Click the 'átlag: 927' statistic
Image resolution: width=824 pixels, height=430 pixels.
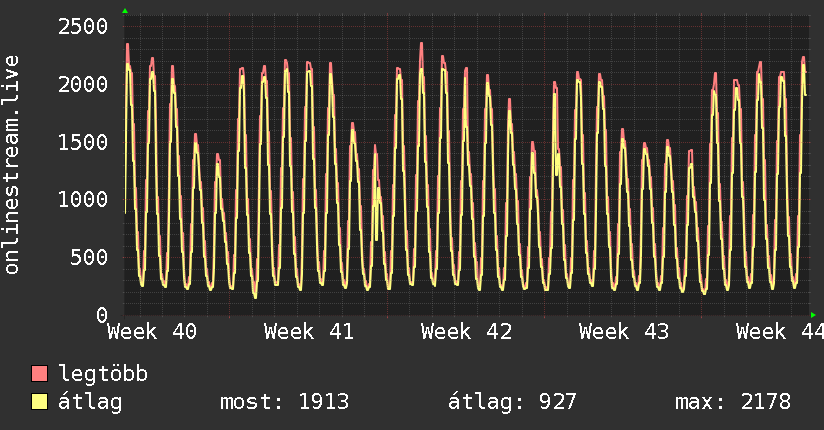(512, 402)
